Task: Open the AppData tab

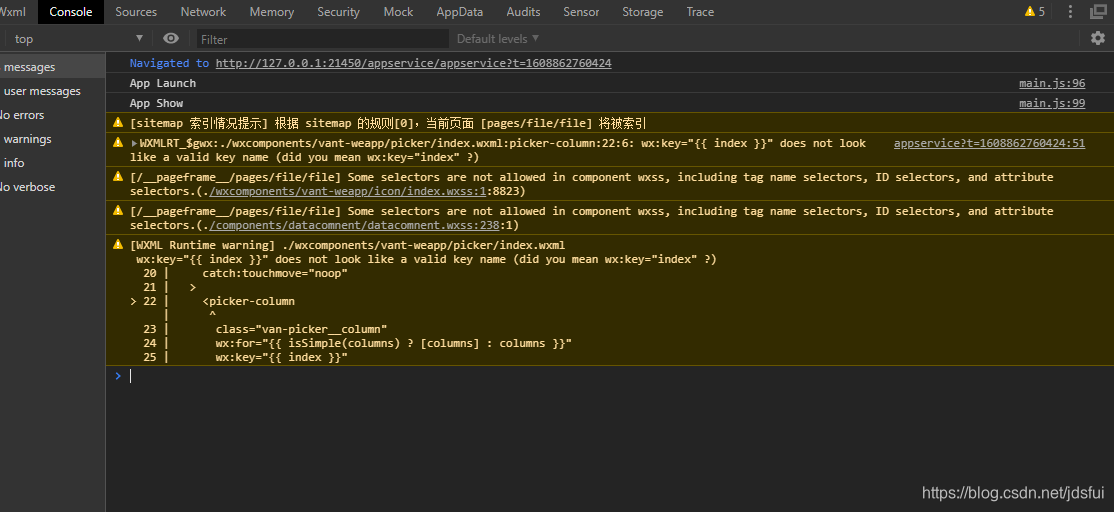Action: pyautogui.click(x=460, y=12)
